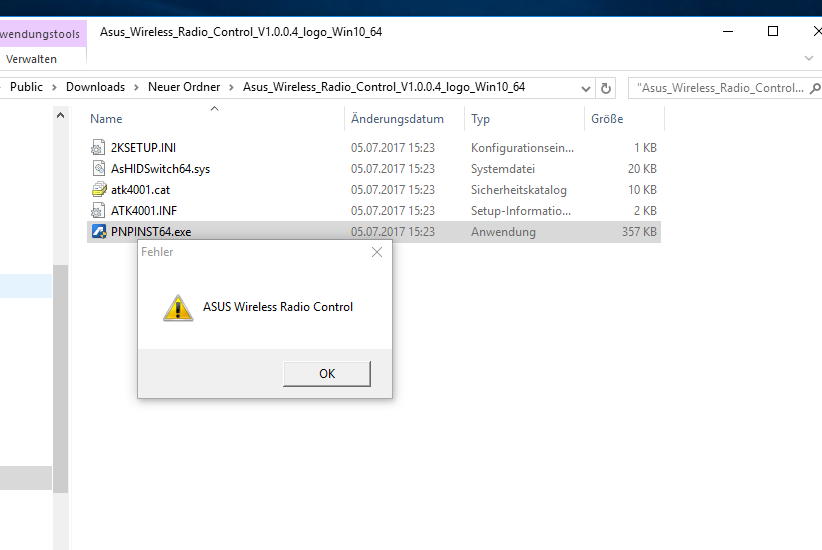Screen dimensions: 822x550
Task: Click the 10 KB size cell
Action: (642, 190)
